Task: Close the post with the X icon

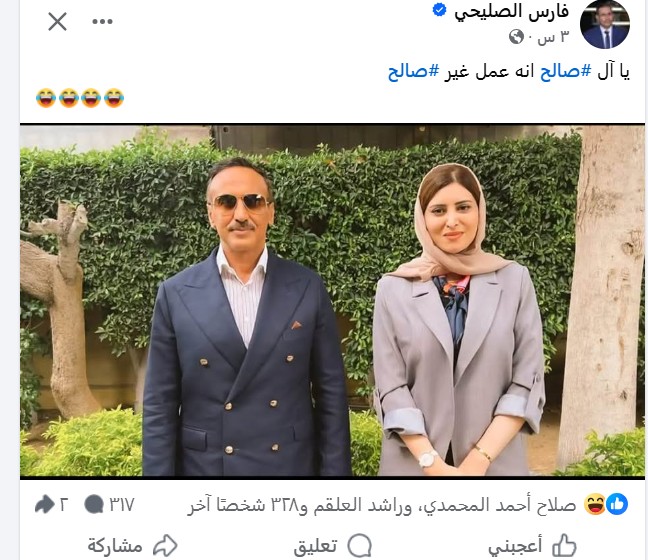Action: tap(57, 21)
